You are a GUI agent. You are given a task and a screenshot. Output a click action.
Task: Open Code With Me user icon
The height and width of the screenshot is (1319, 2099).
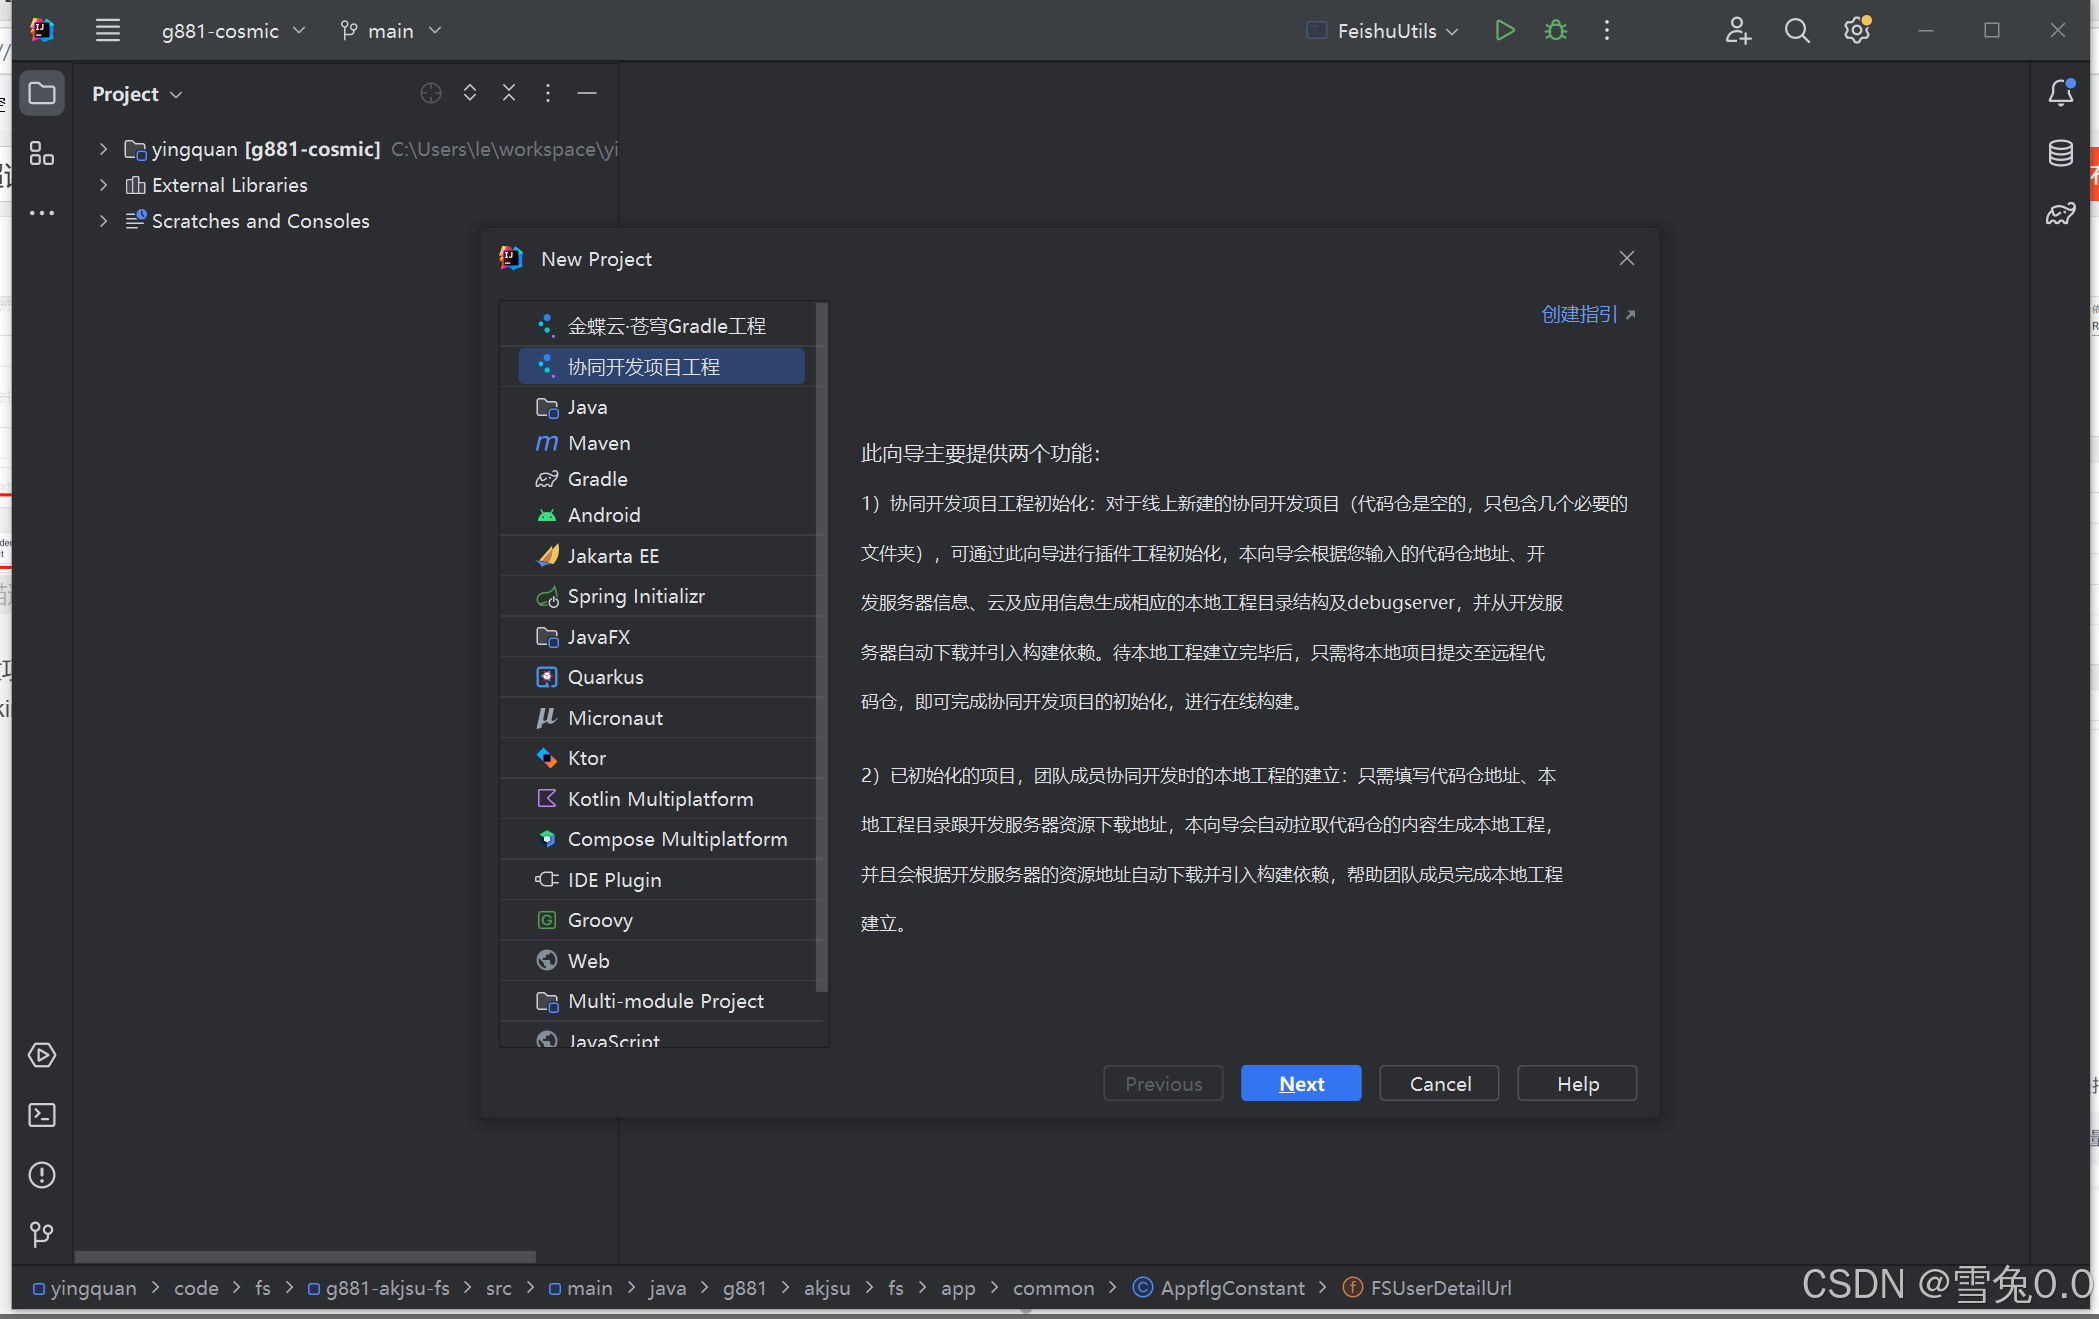1738,31
